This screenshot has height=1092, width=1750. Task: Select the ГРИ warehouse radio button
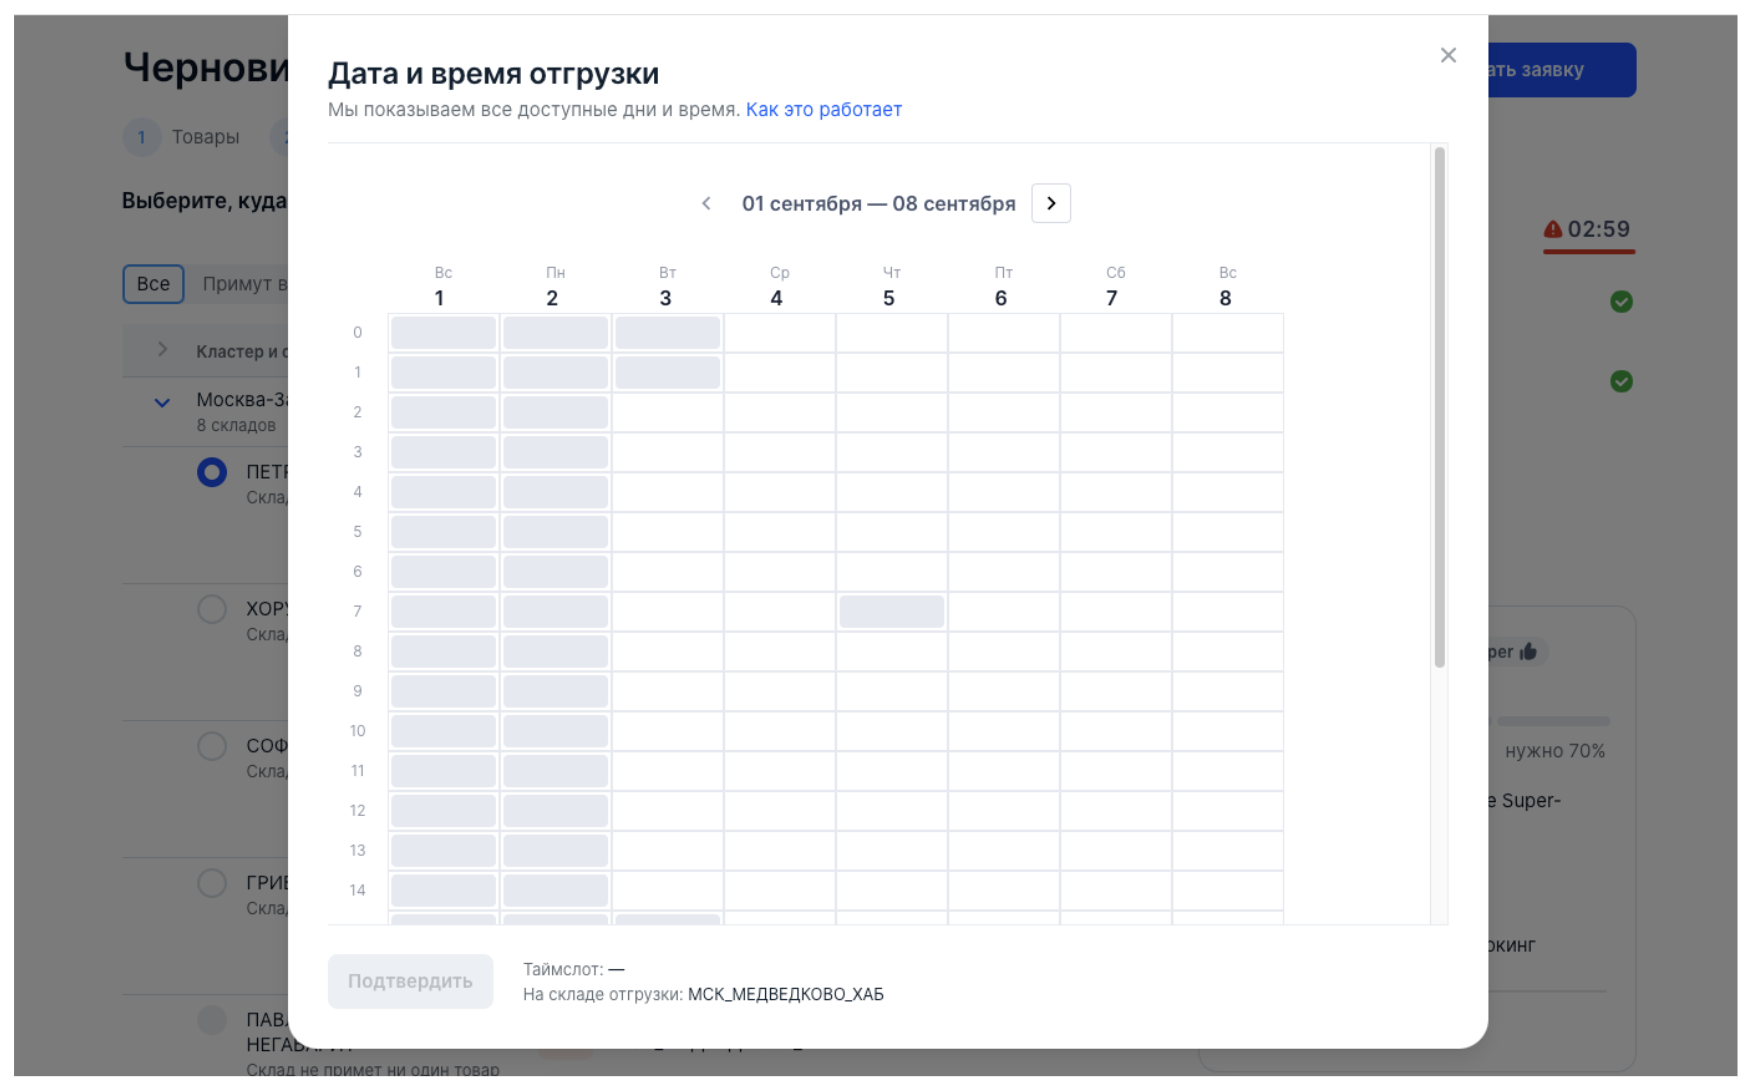(212, 883)
